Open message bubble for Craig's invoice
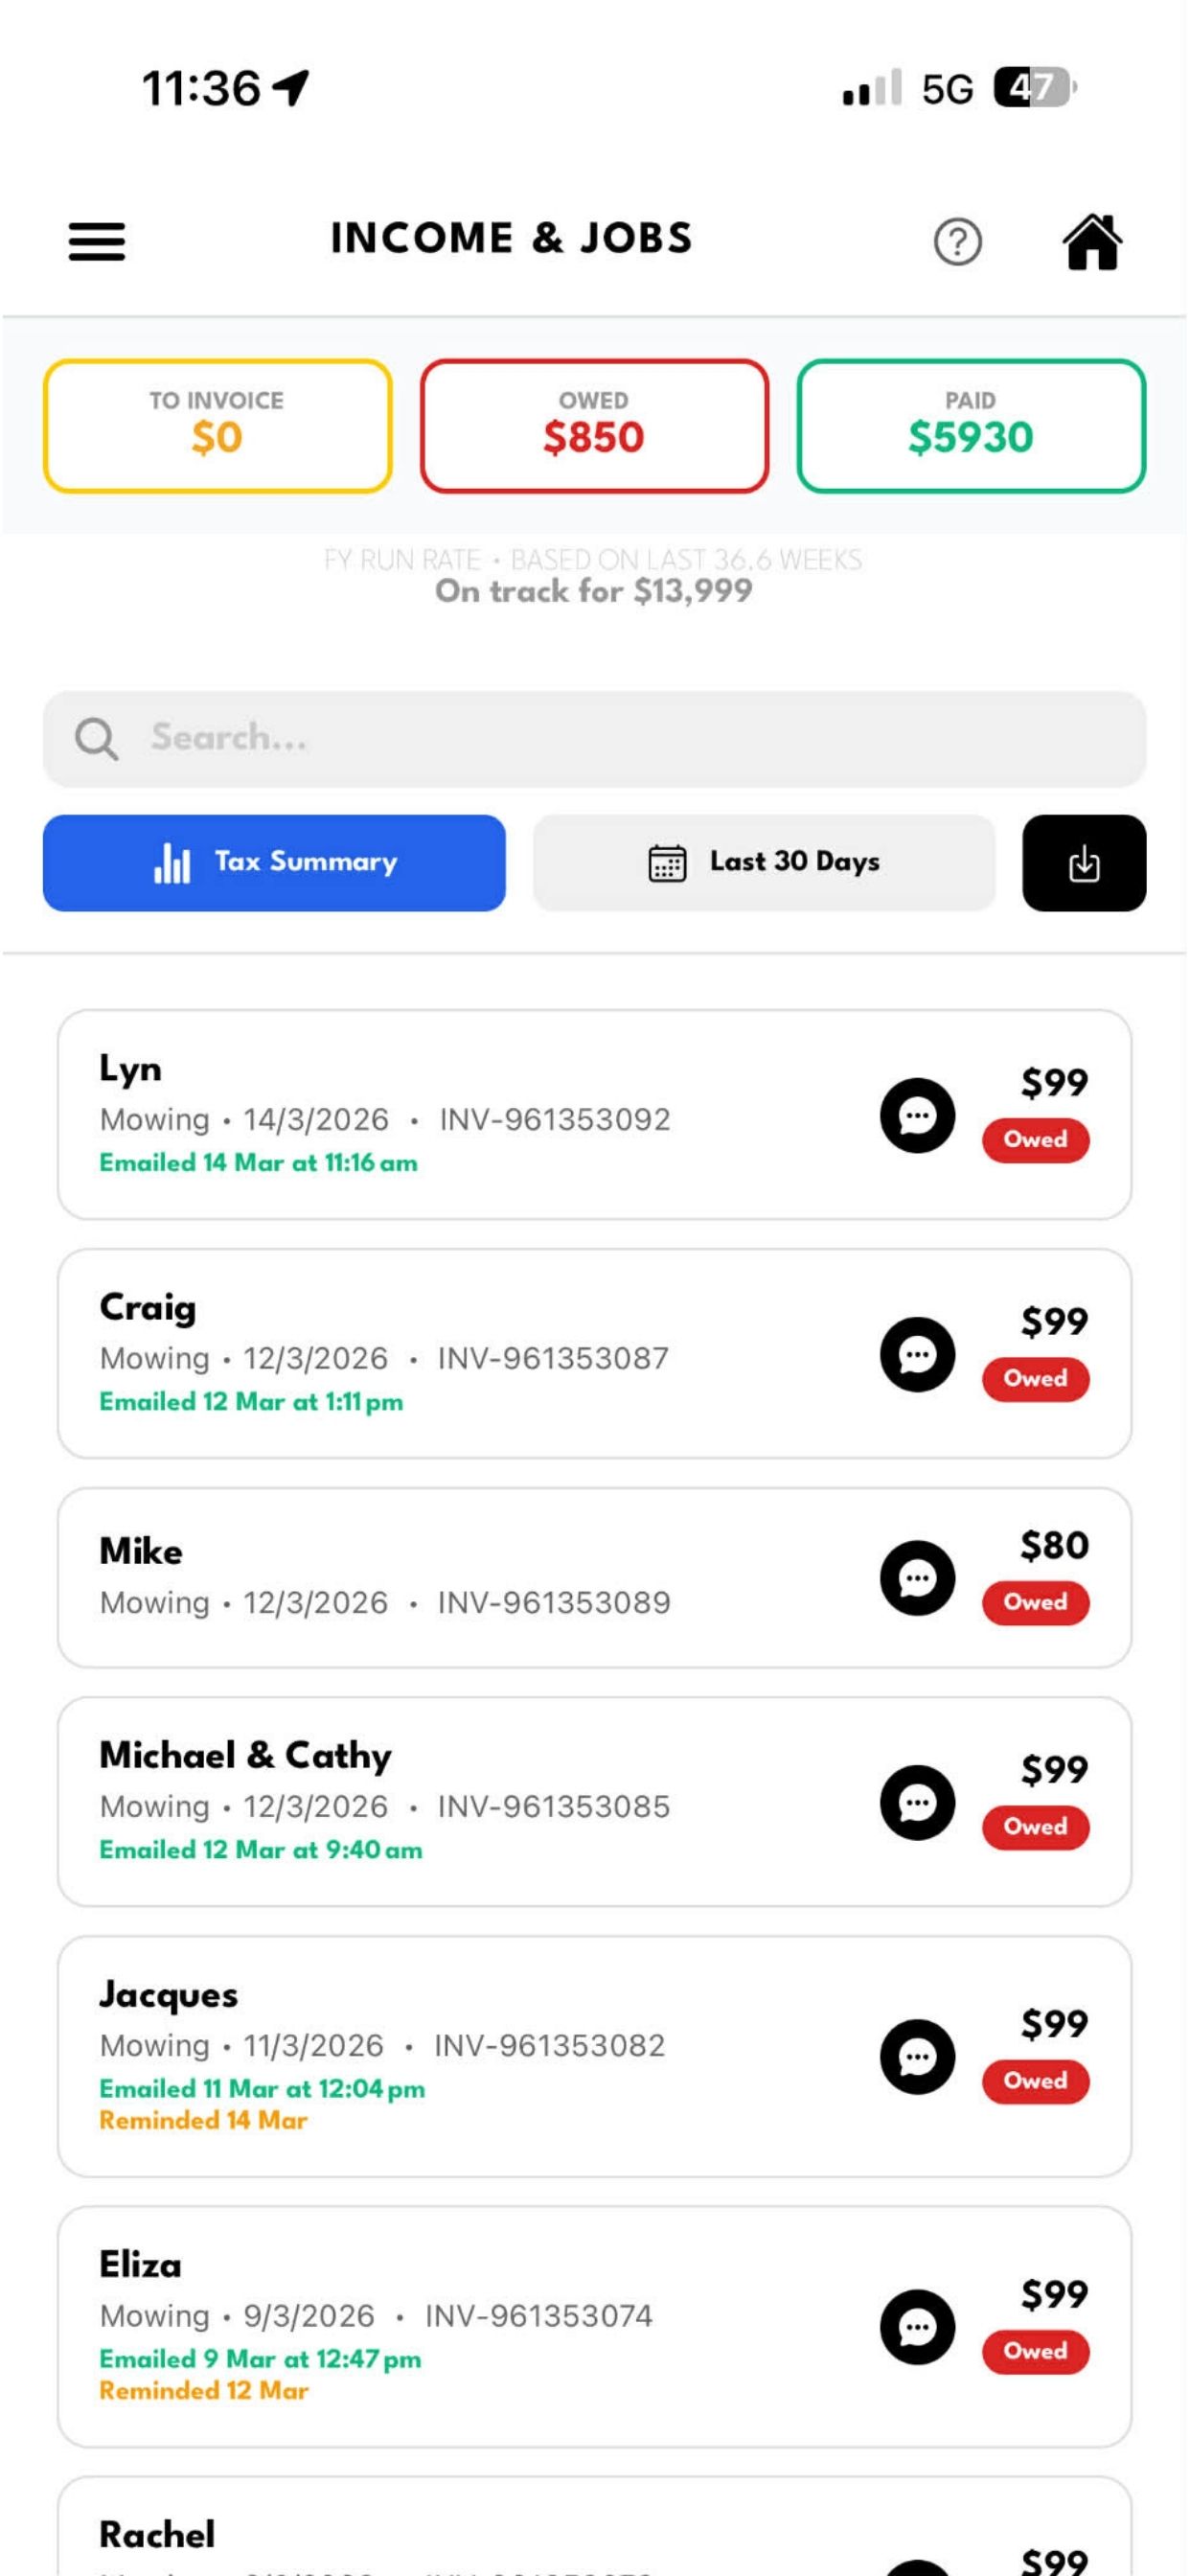Screen dimensions: 1190x2576 (917, 1354)
